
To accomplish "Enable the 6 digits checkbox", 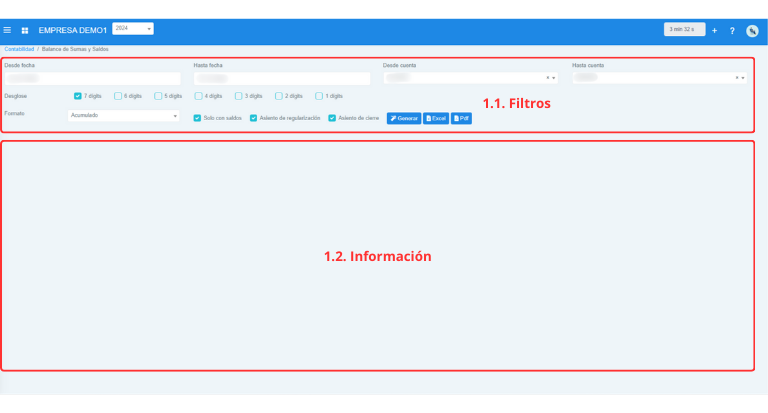I will (118, 96).
